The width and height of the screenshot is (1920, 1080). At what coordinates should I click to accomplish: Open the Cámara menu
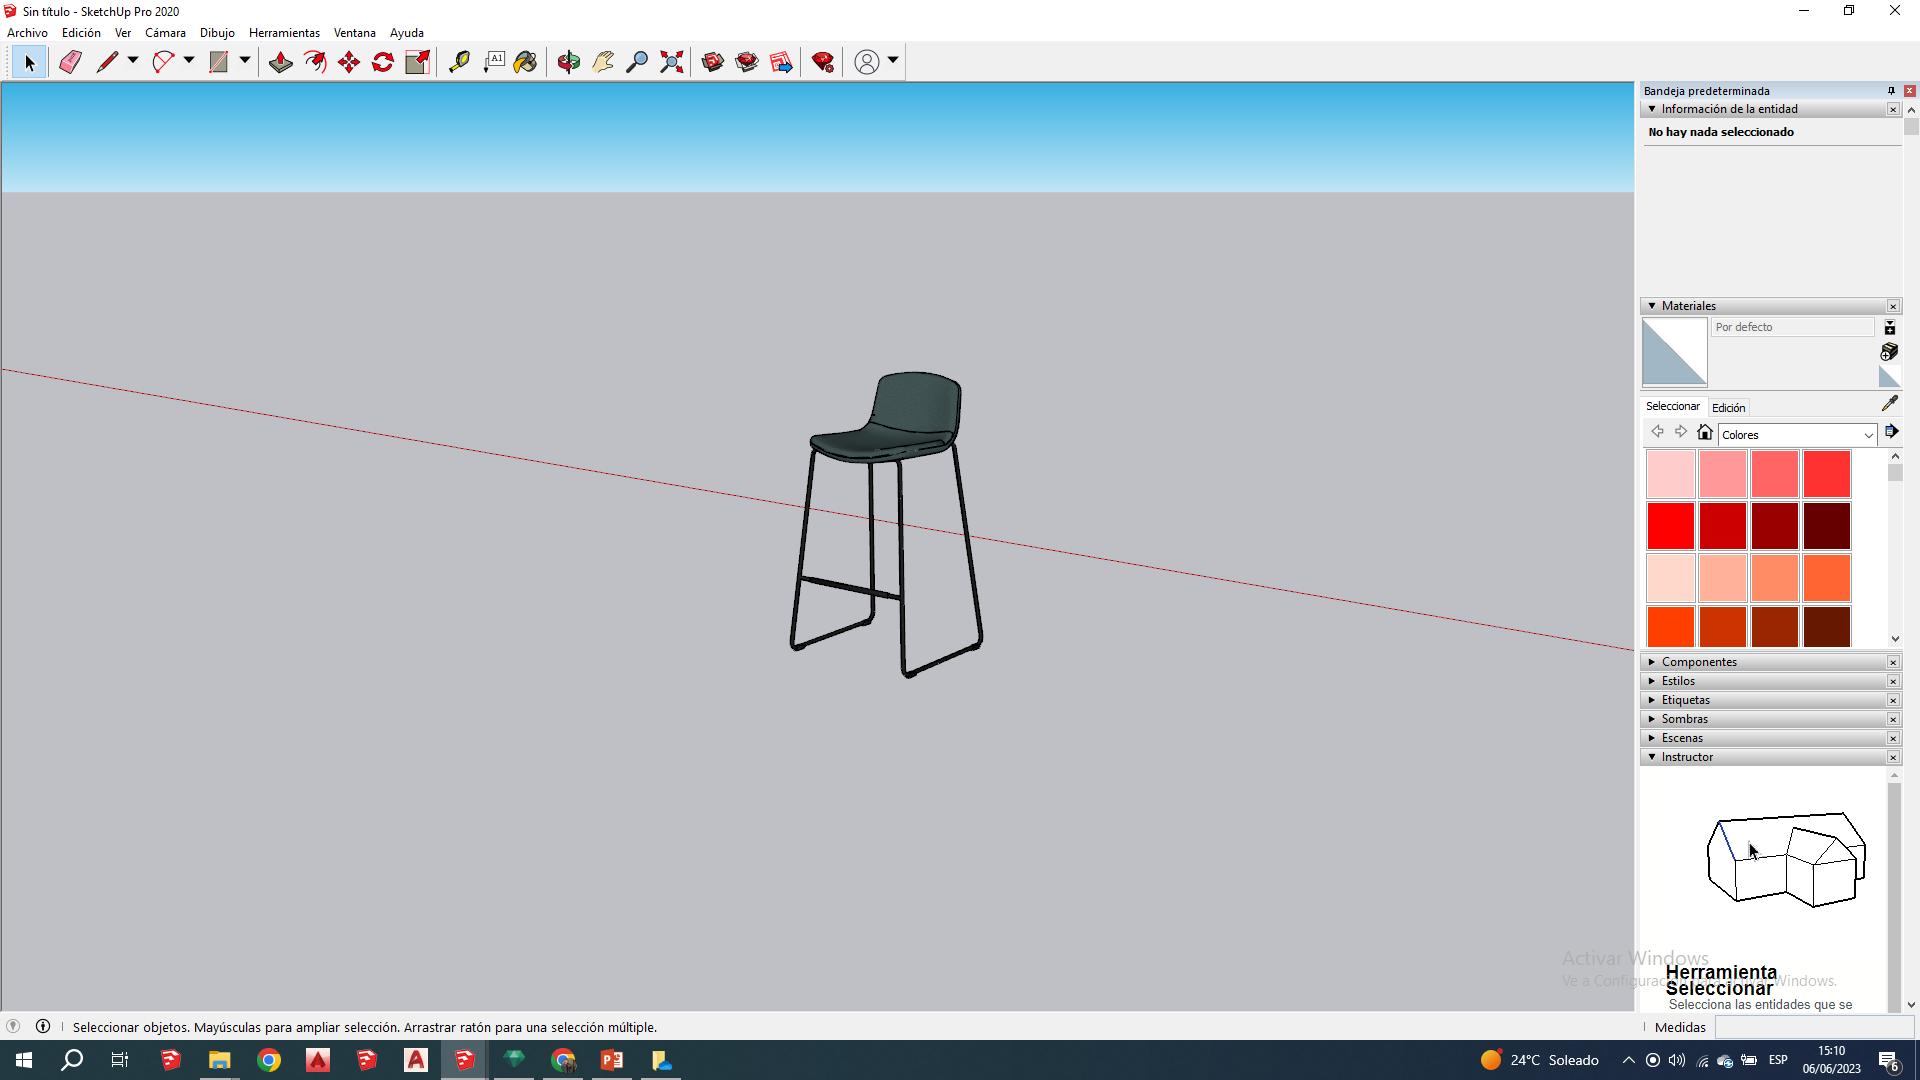click(165, 33)
